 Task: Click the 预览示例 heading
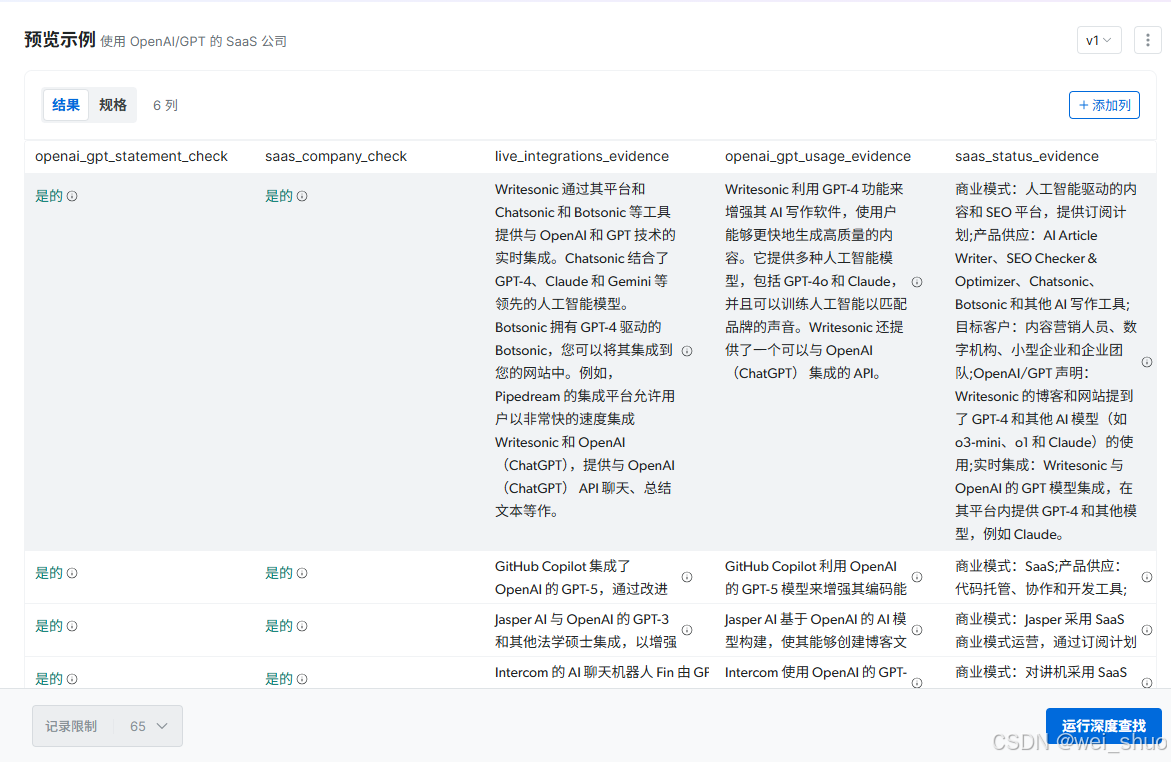[x=60, y=40]
